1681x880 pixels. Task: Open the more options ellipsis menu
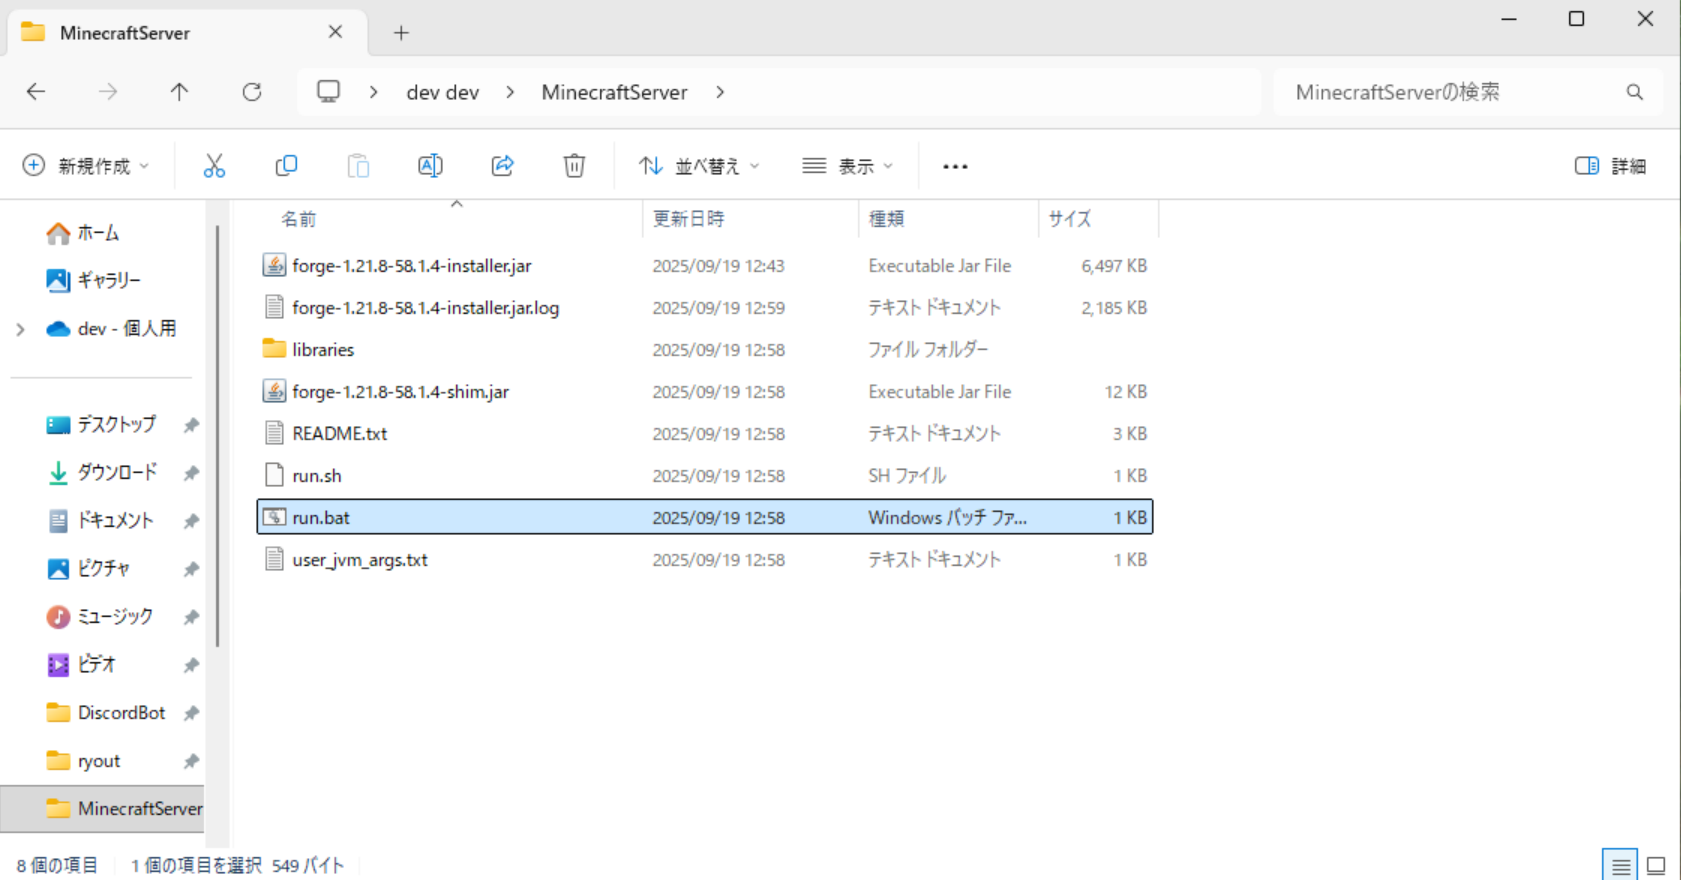(x=955, y=166)
